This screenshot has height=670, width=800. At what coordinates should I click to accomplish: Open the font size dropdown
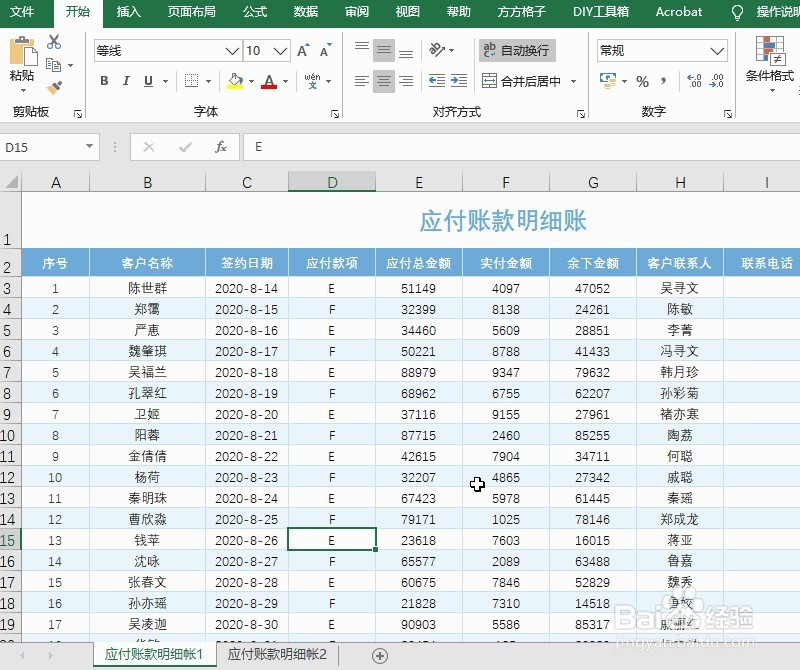point(279,50)
